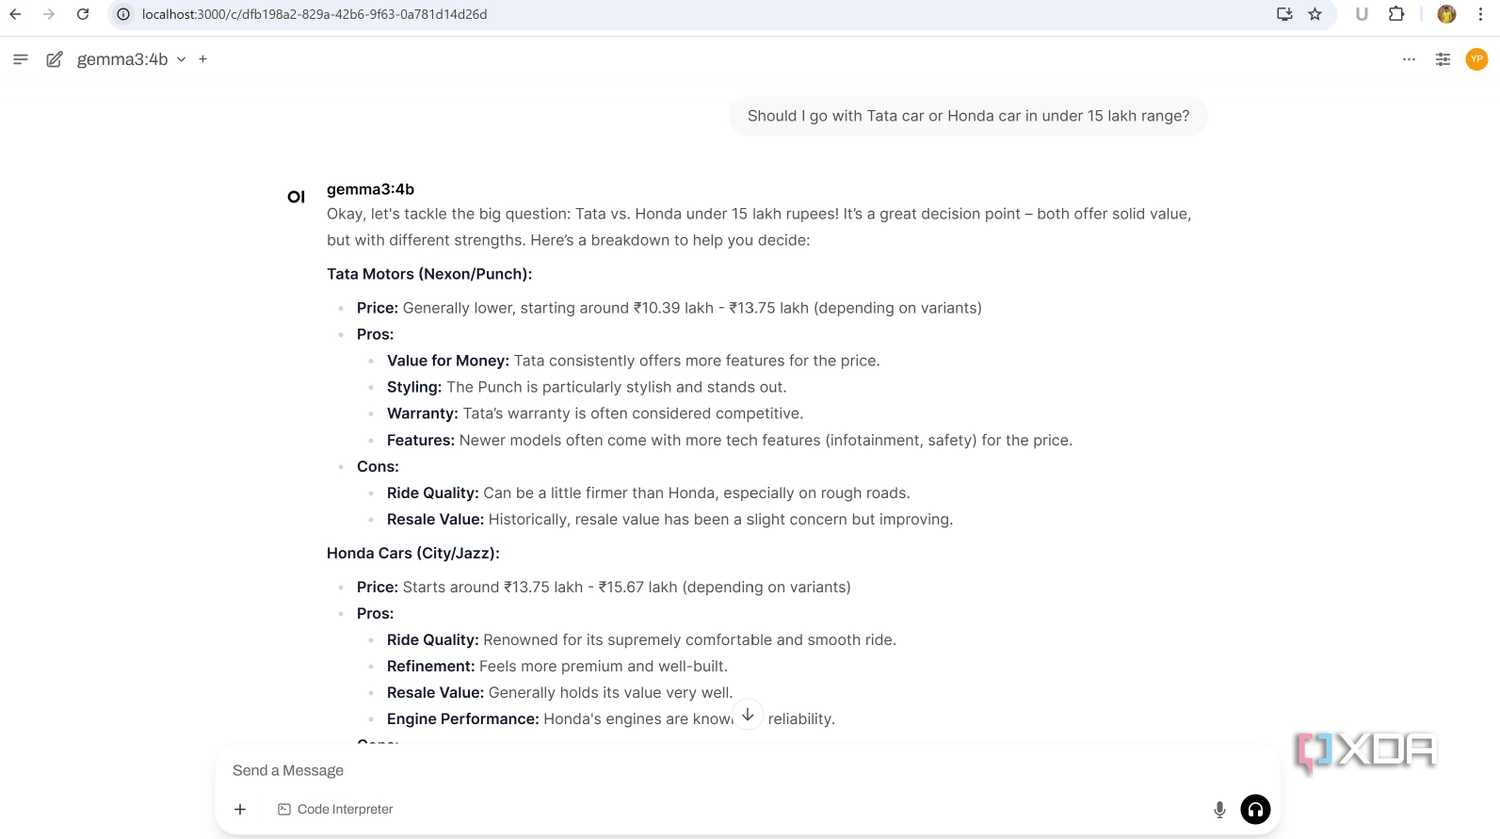The height and width of the screenshot is (839, 1500).
Task: Open browser extensions puzzle icon
Action: pos(1397,14)
